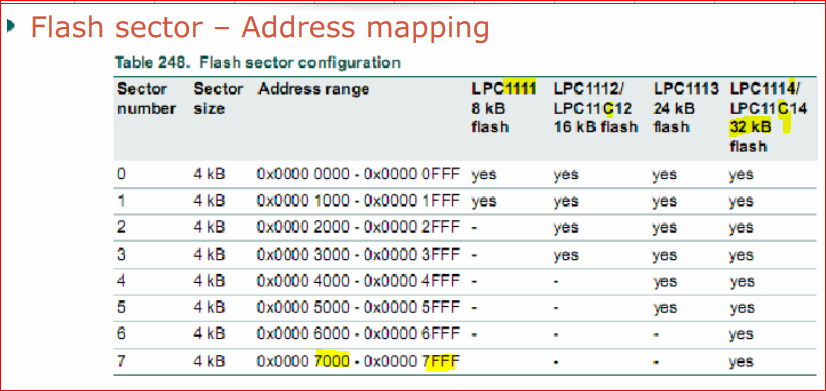Click 'yes' for LPC1113 in sector 0 row
Screen dimensions: 826x391
pos(665,175)
